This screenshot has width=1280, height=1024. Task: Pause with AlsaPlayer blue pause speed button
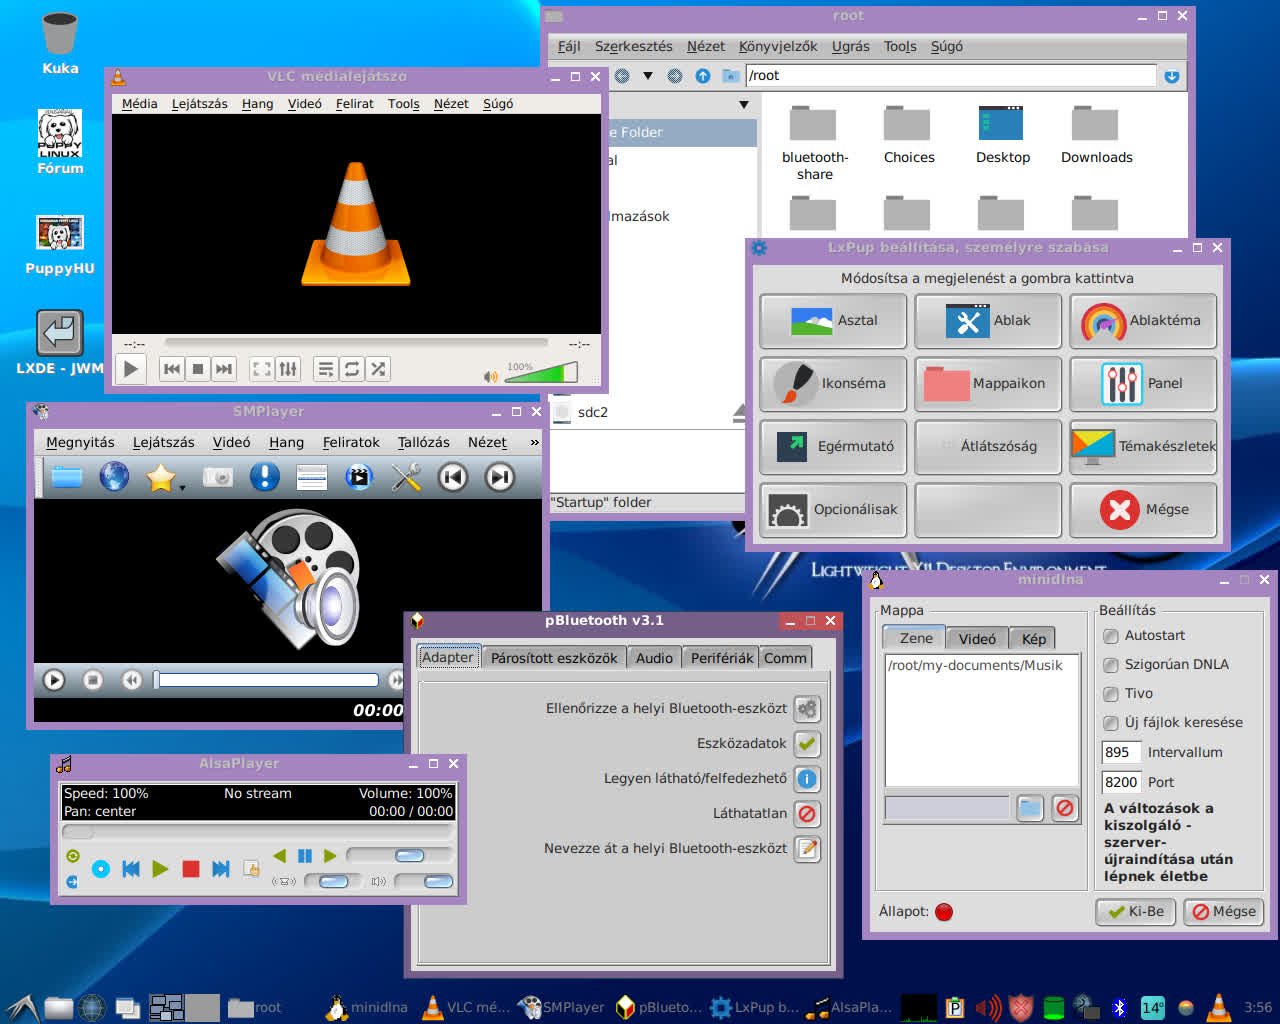(305, 856)
